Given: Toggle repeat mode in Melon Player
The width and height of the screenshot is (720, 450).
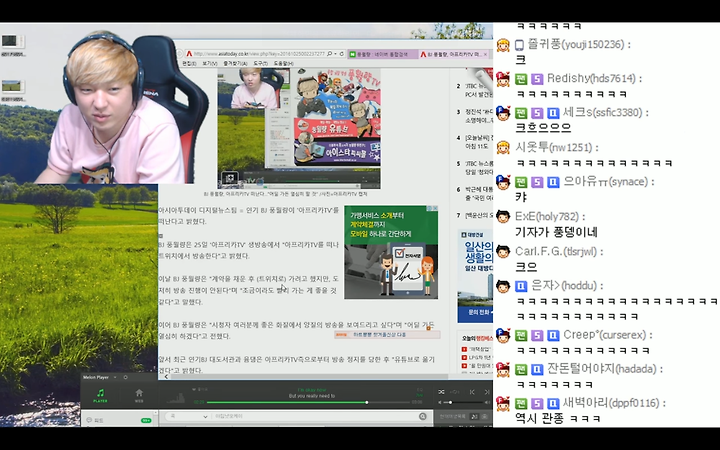Looking at the screenshot, I should 455,392.
